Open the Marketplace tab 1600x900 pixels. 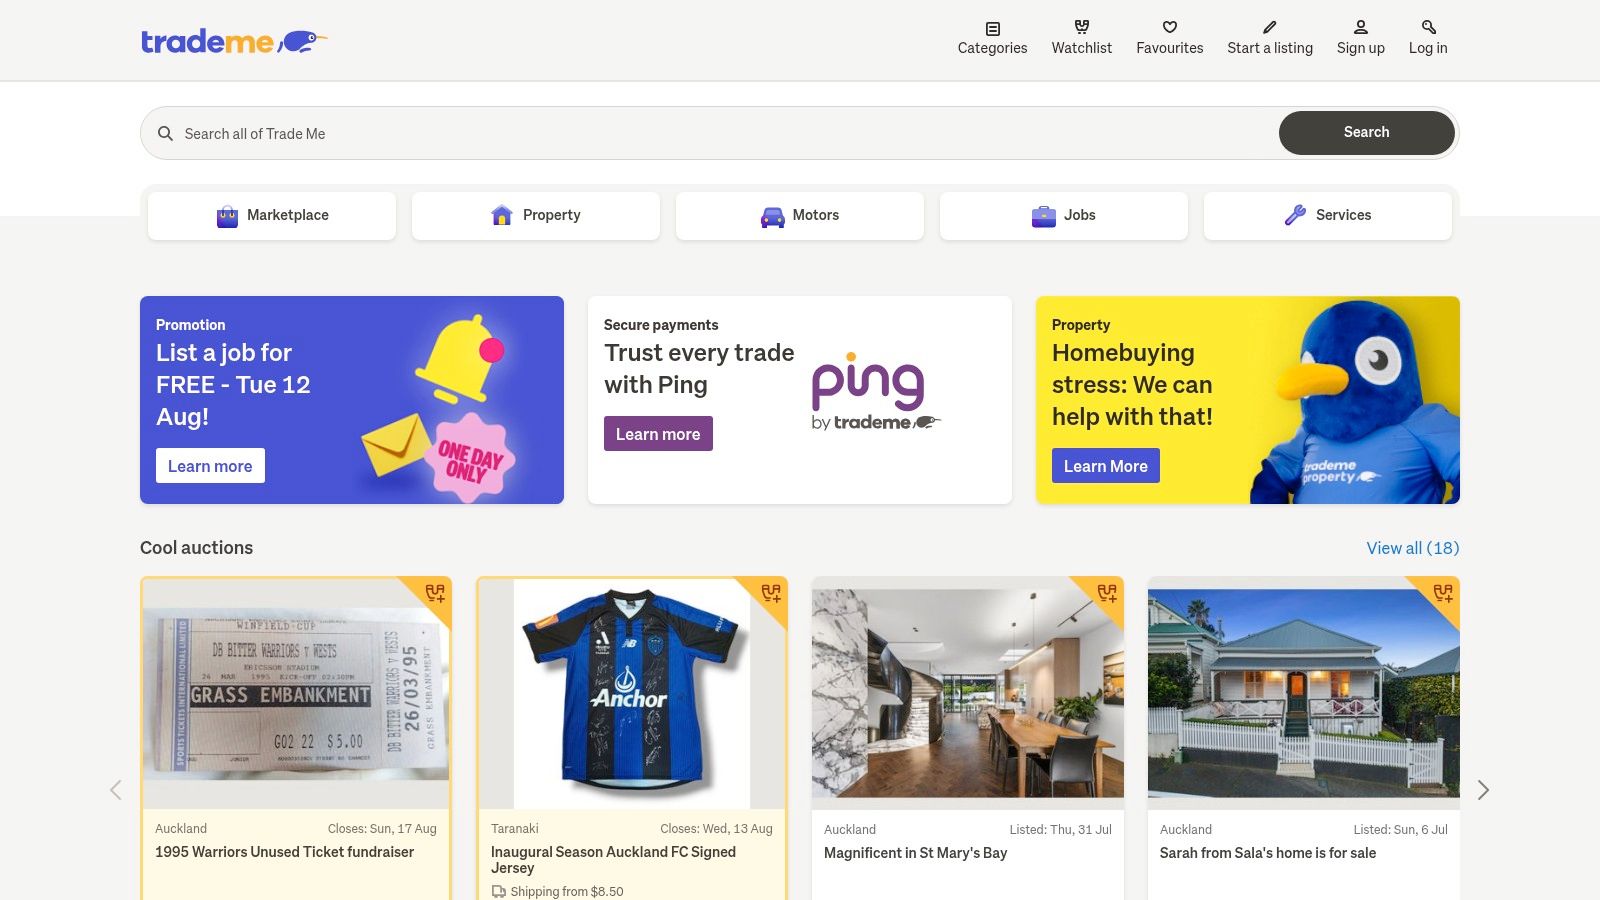coord(272,216)
